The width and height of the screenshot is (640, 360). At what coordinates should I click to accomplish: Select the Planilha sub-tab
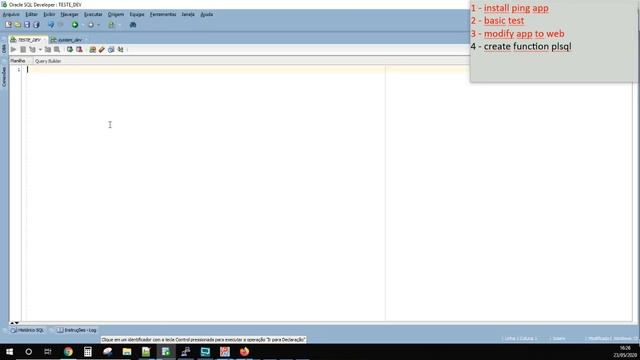tap(18, 61)
